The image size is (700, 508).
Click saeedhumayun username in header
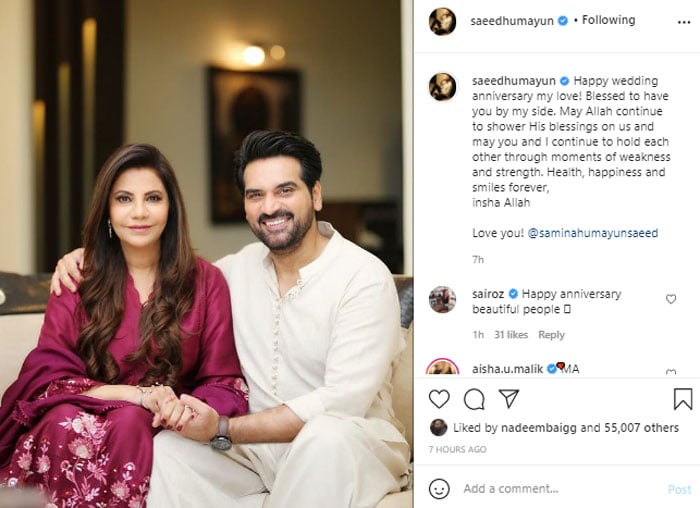click(512, 21)
